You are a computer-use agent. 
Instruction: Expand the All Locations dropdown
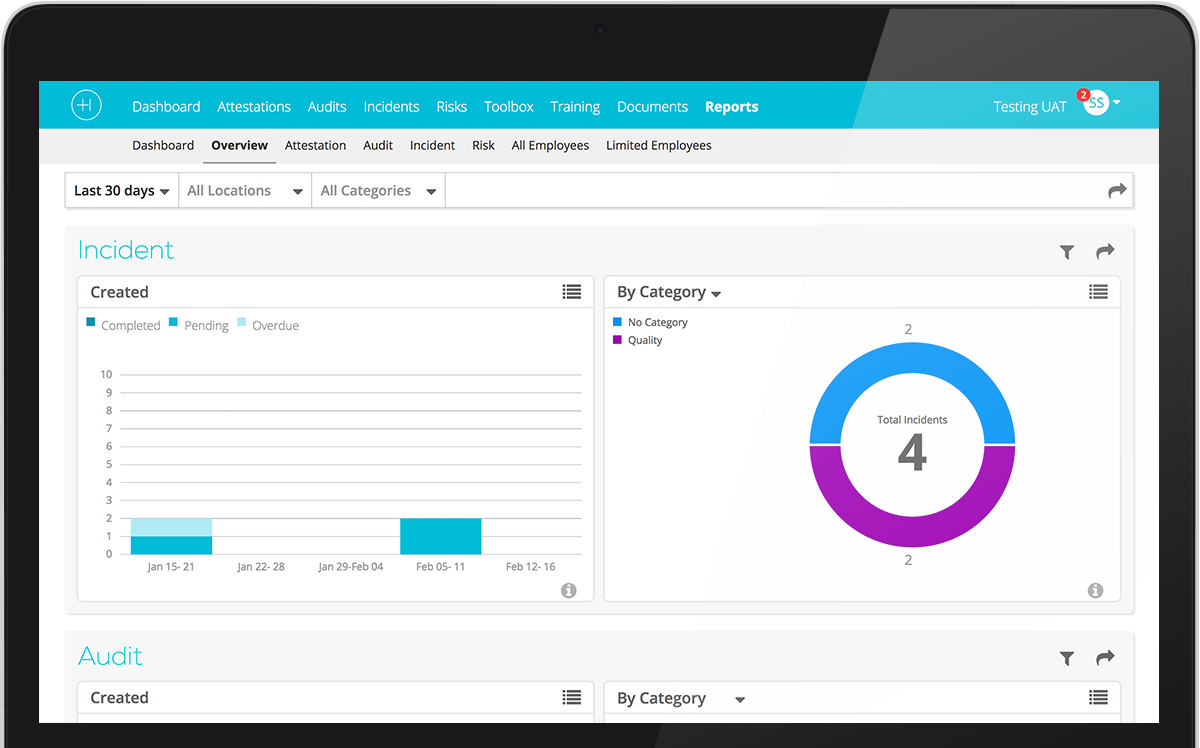[x=244, y=190]
